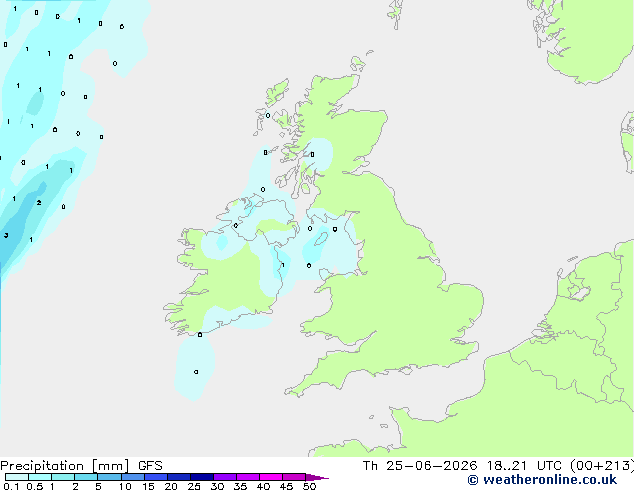The image size is (634, 490).
Task: Select the 40–45 mm magenta legend swatch
Action: coord(271,477)
